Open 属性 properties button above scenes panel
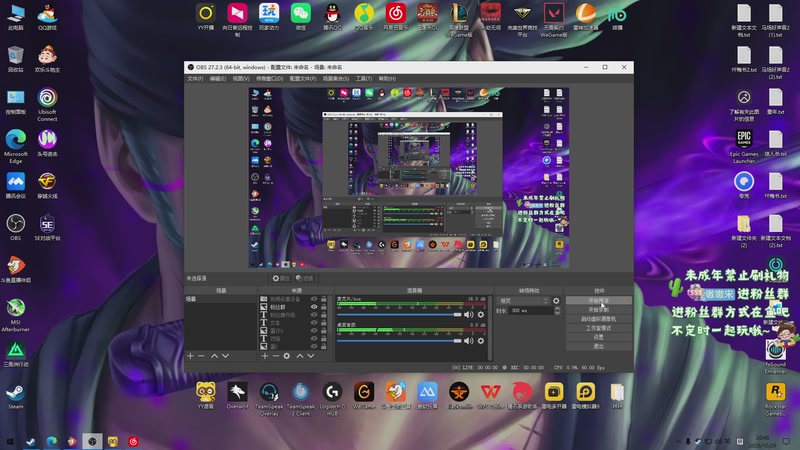Screen dimensions: 800x450 (281, 278)
